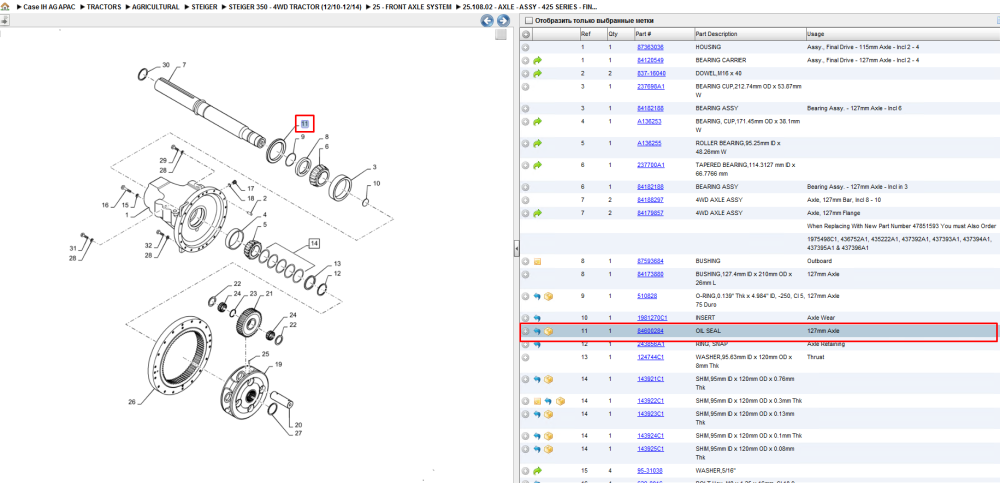
Task: Click the Qty column header
Action: [619, 34]
